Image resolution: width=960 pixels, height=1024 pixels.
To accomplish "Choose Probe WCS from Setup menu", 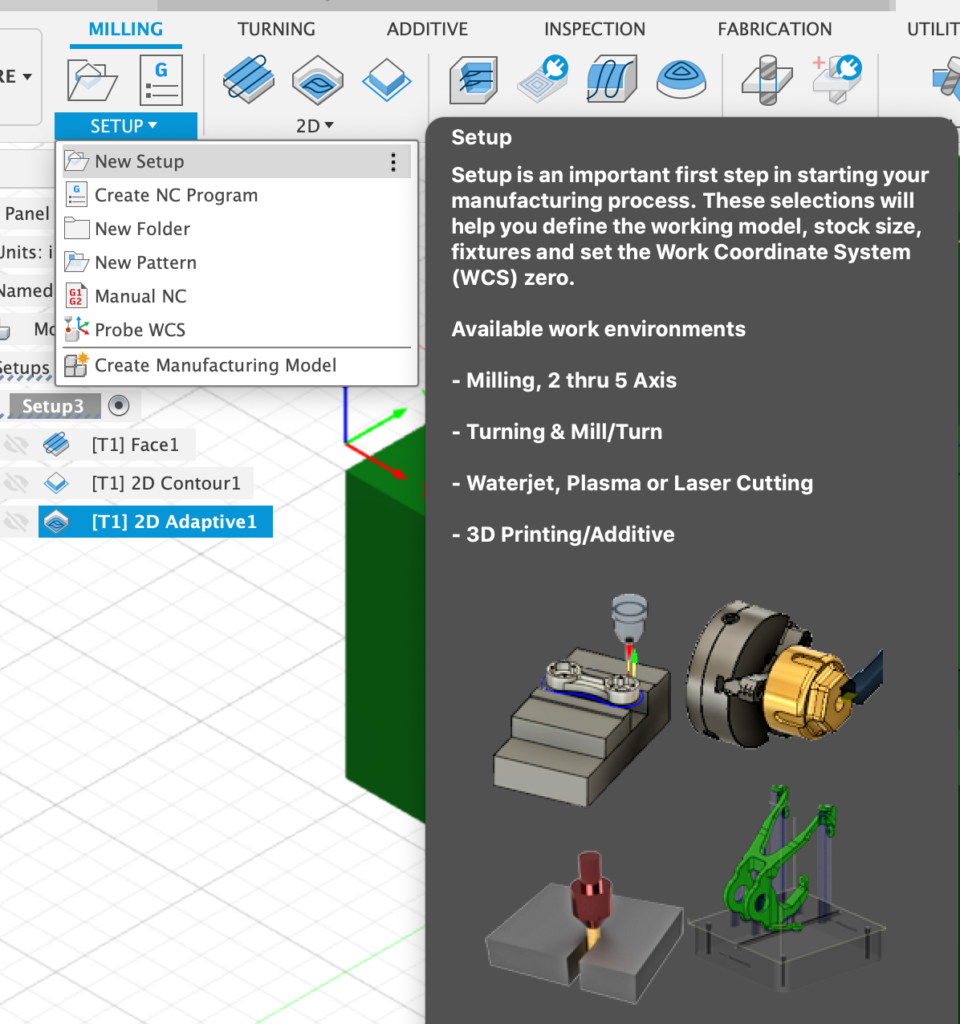I will click(140, 329).
